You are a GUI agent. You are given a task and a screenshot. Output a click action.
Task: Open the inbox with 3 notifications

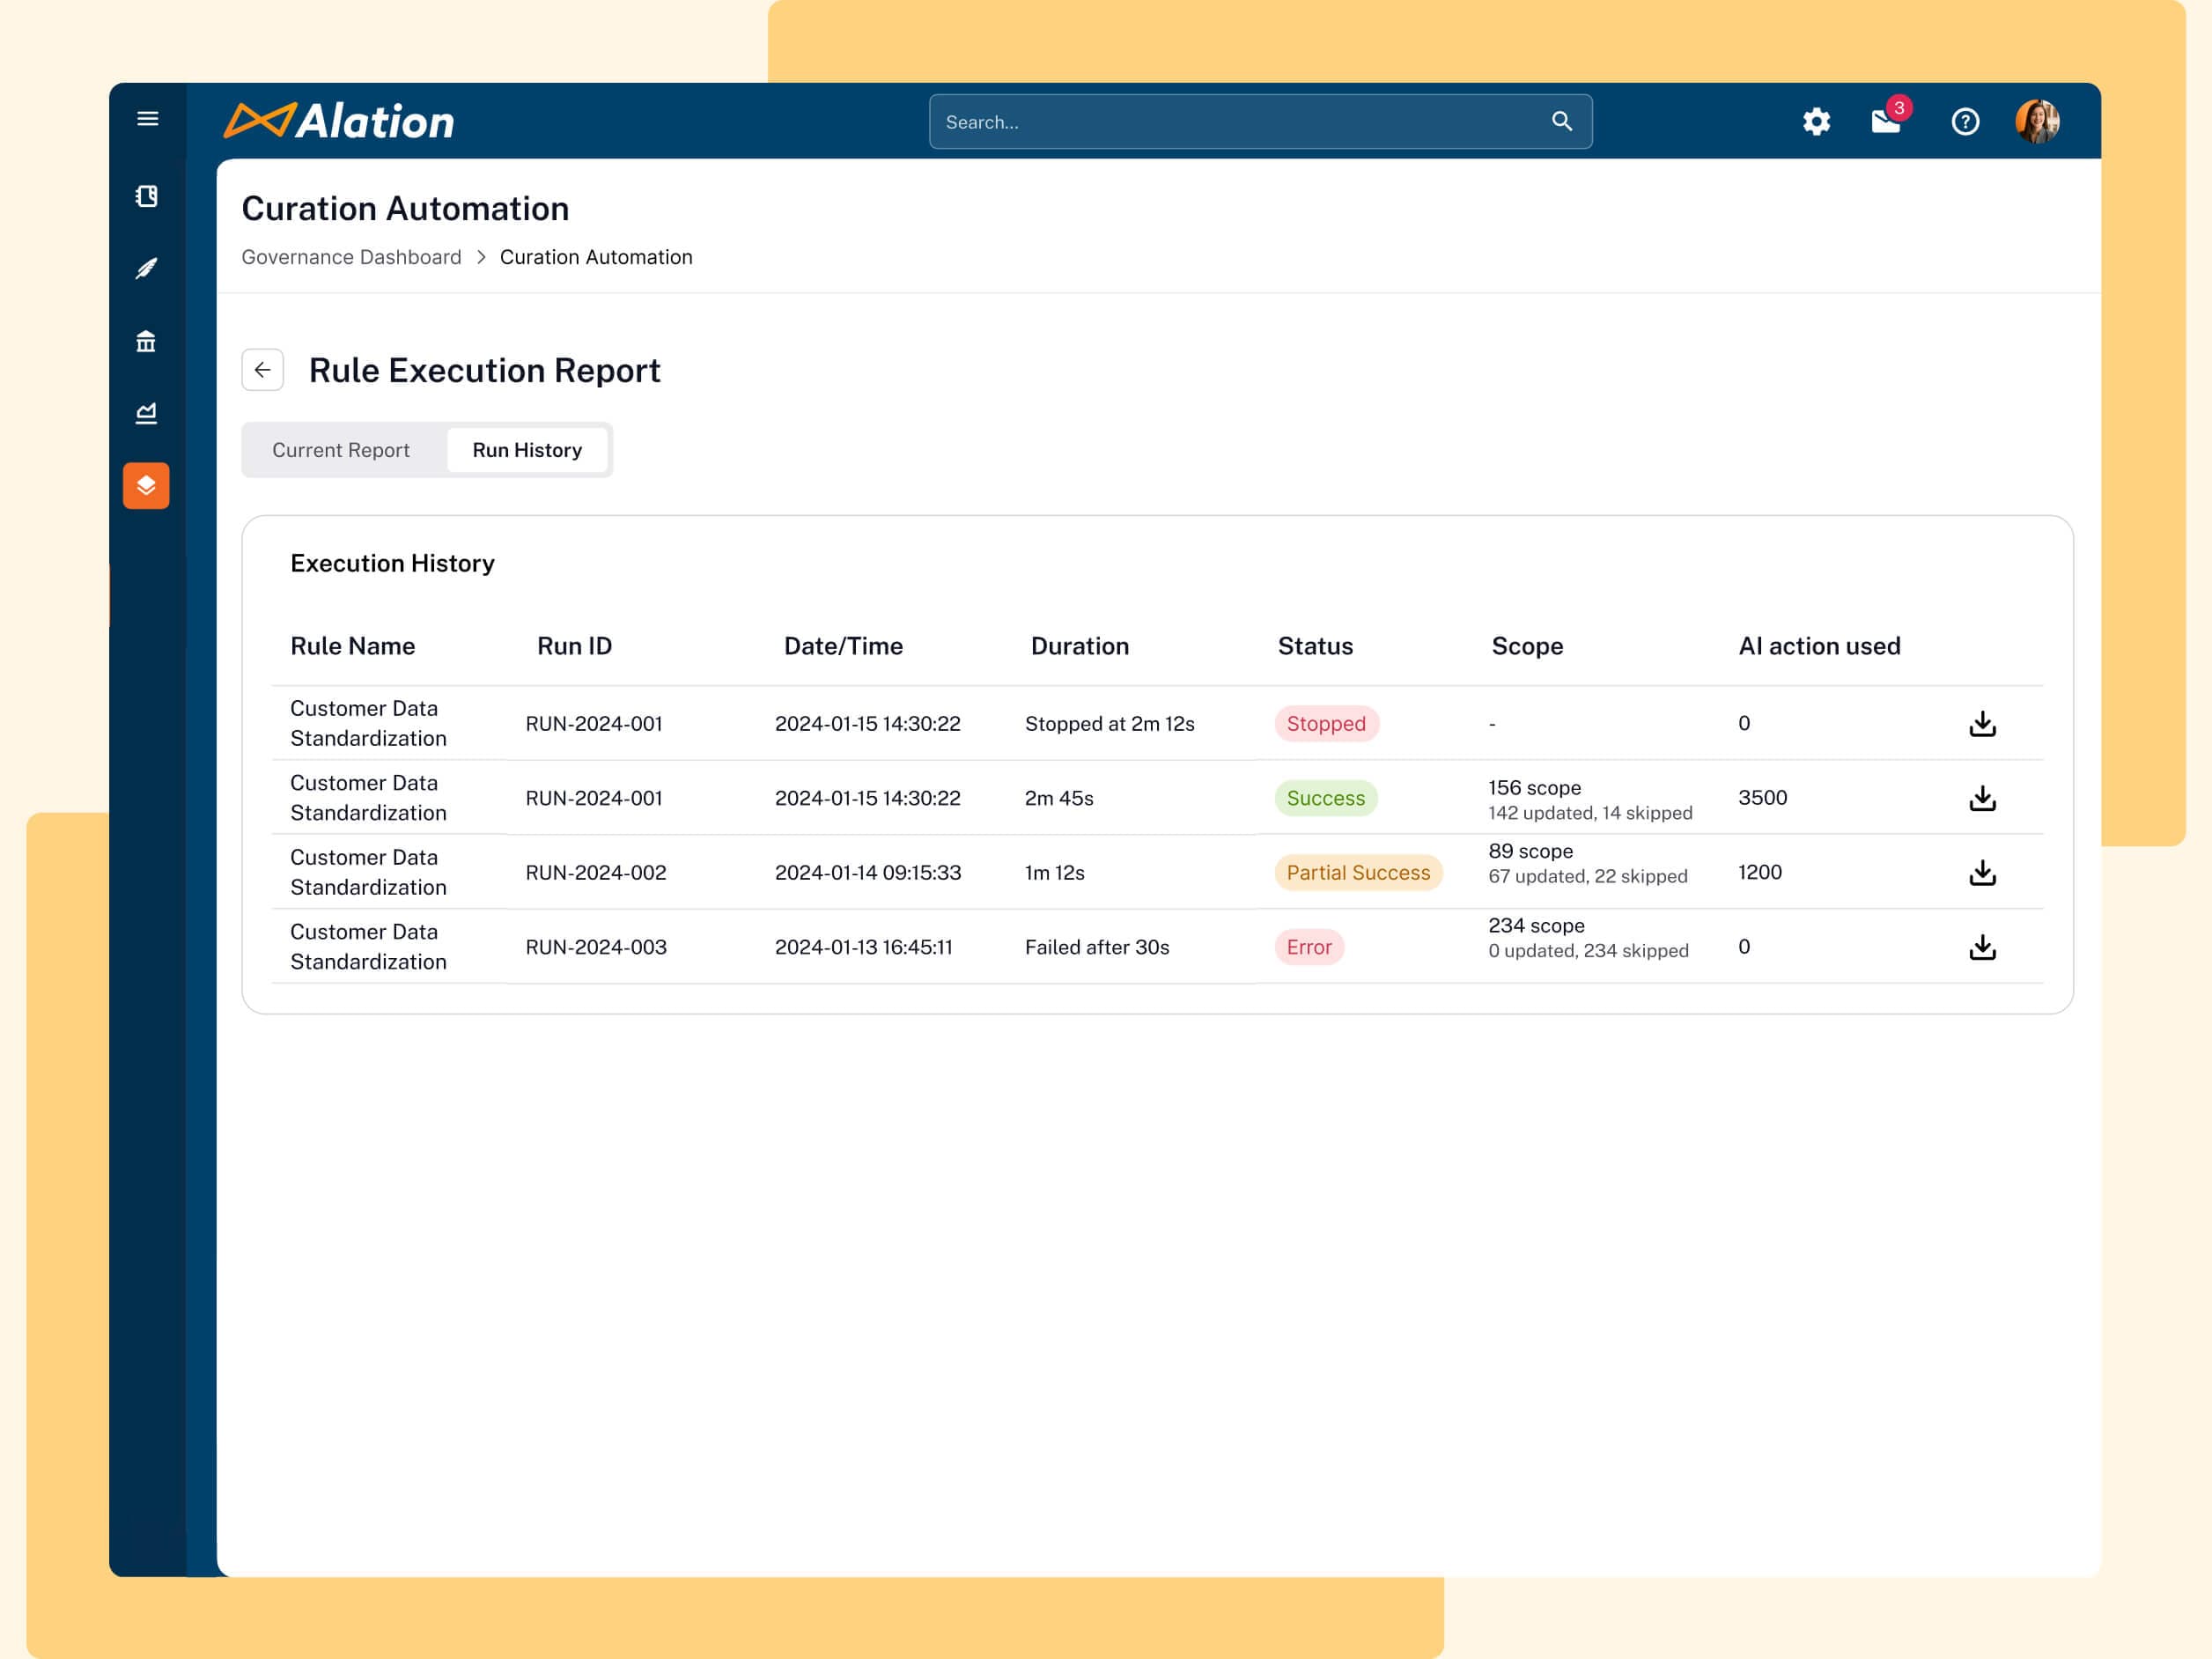pyautogui.click(x=1886, y=122)
